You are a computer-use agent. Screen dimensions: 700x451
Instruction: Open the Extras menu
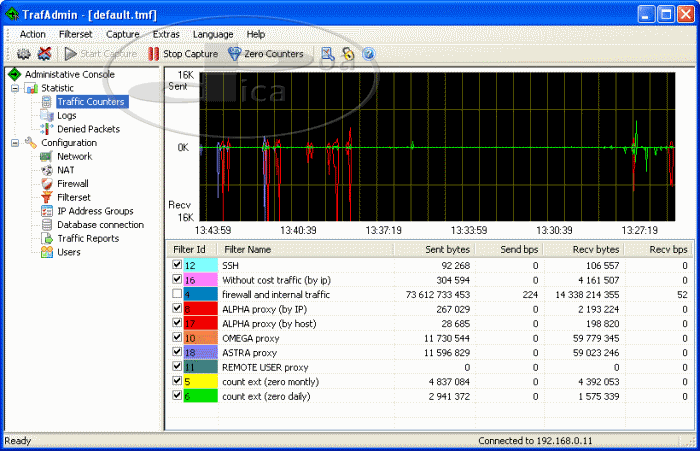tap(167, 34)
